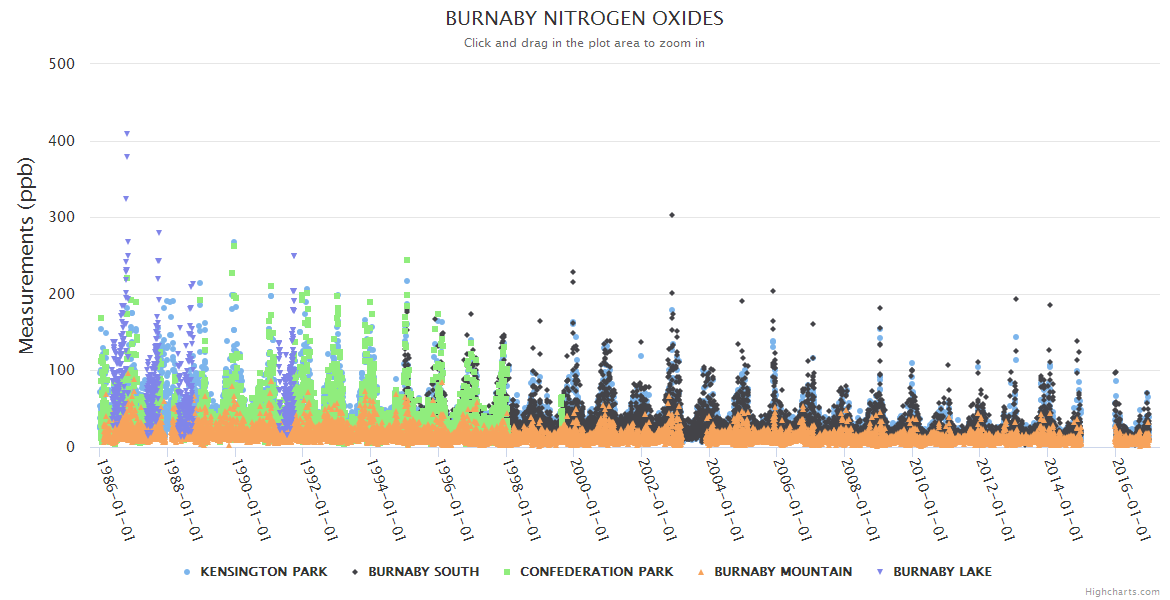This screenshot has width=1170, height=600.
Task: Click the Kensington Park blue circle legend marker
Action: pyautogui.click(x=187, y=572)
